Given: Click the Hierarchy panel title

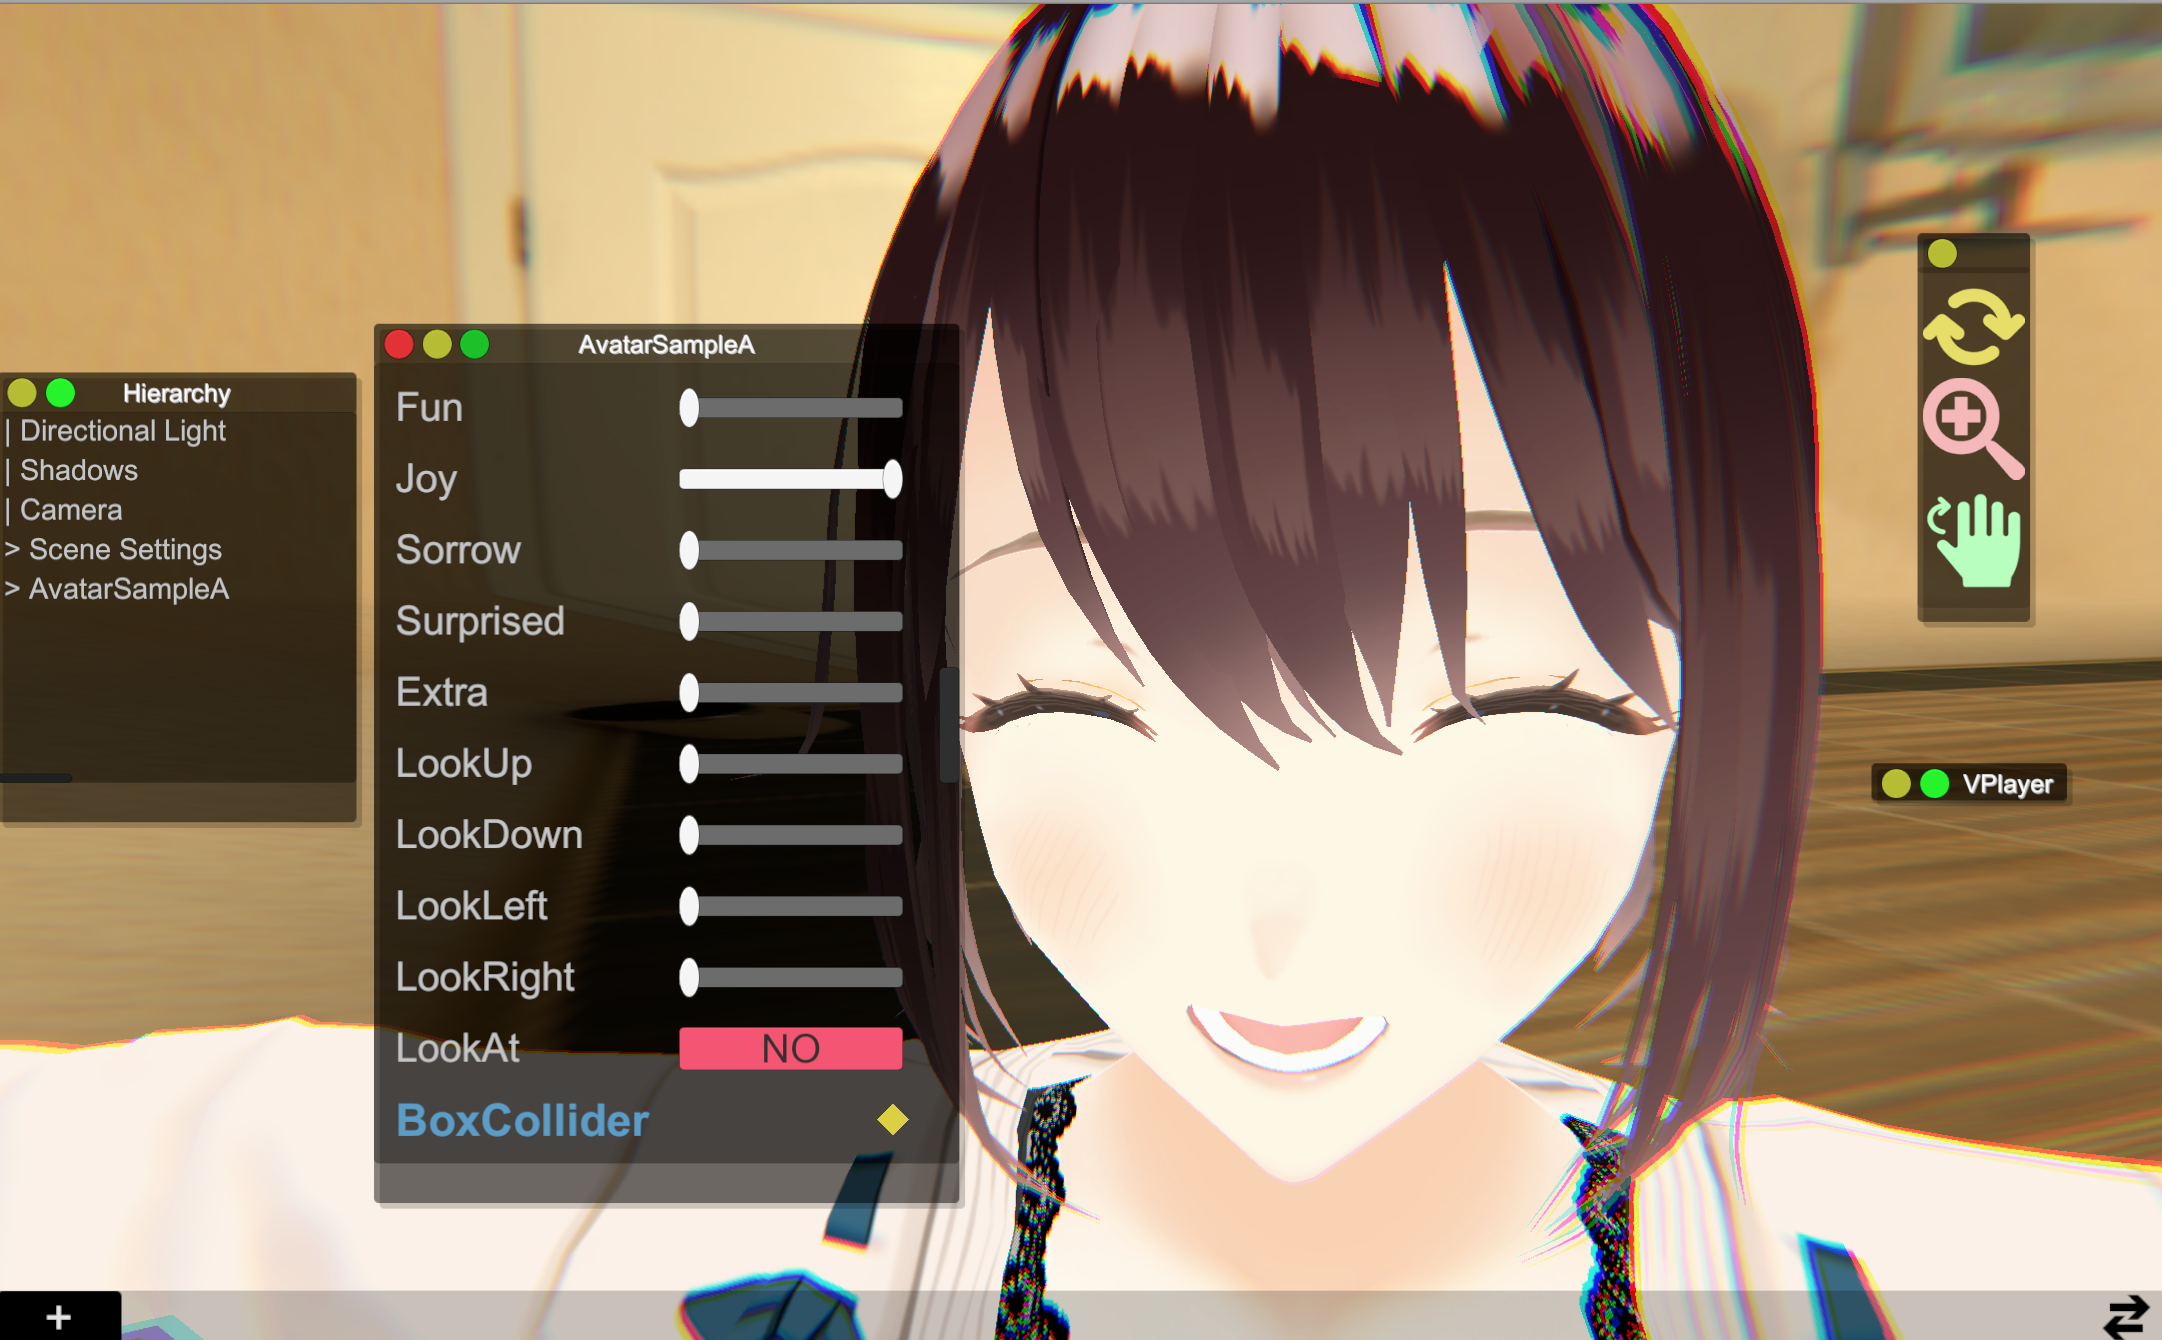Looking at the screenshot, I should (176, 393).
